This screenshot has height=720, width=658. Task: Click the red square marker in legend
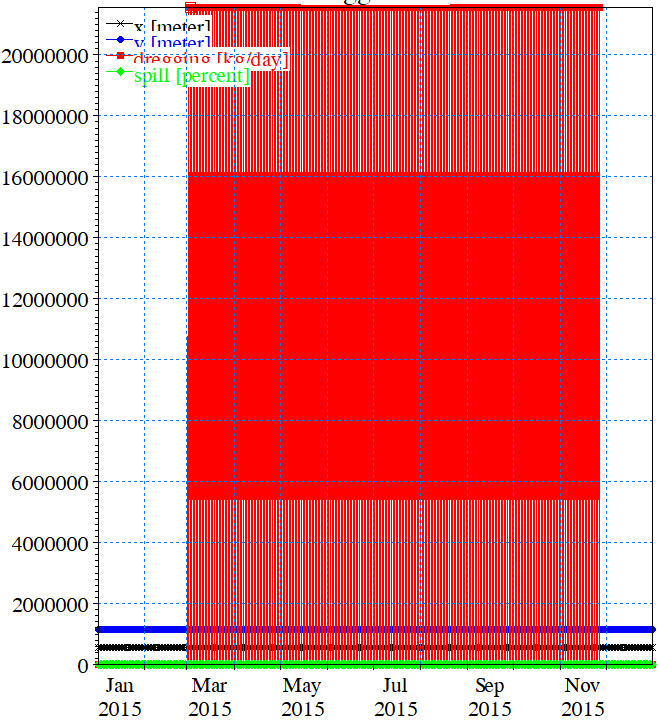pos(119,57)
